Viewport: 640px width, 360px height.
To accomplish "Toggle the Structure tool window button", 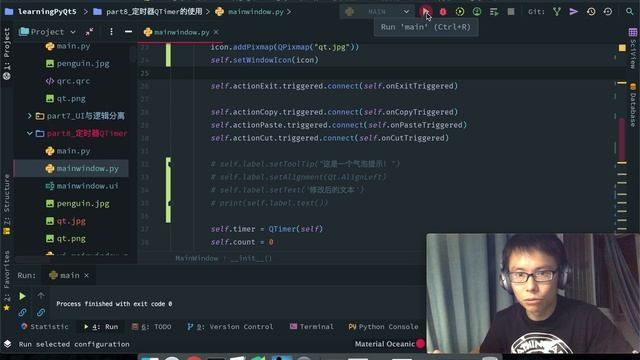I will 7,204.
